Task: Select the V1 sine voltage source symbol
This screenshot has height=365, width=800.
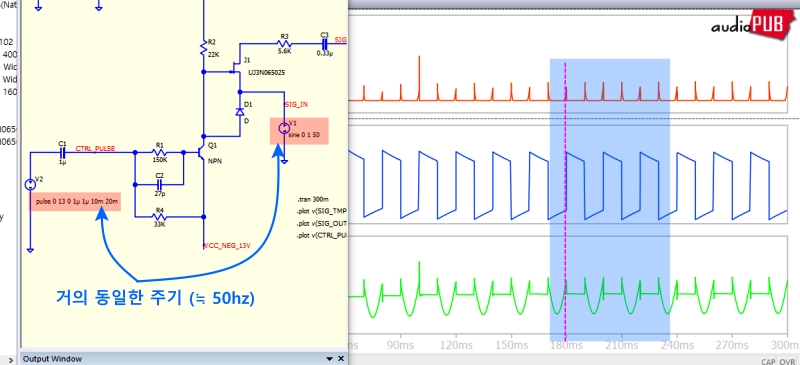Action: (x=284, y=128)
